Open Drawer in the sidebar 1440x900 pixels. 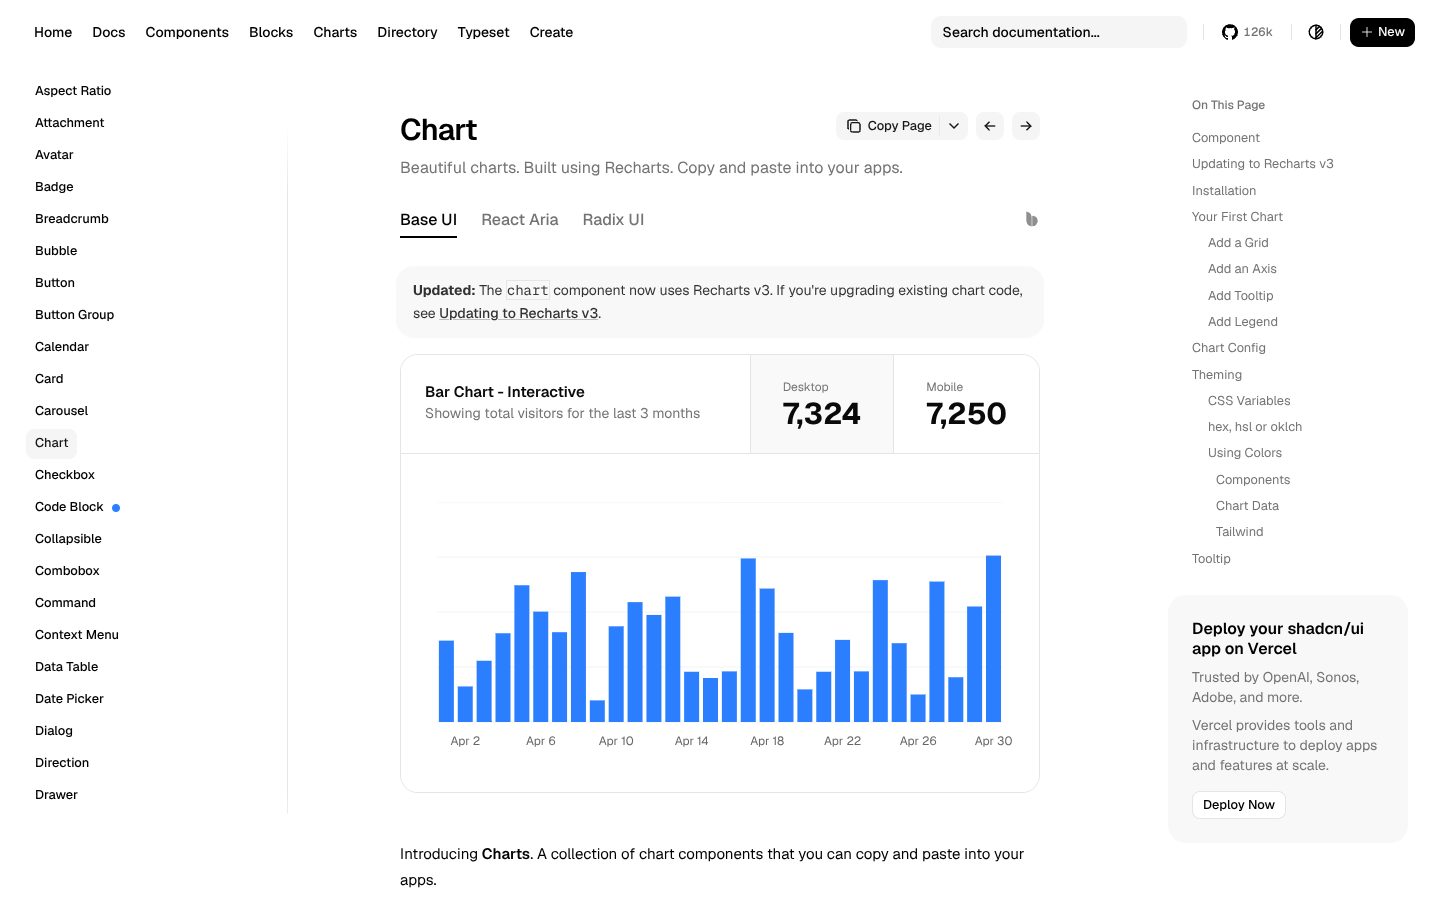pos(56,795)
